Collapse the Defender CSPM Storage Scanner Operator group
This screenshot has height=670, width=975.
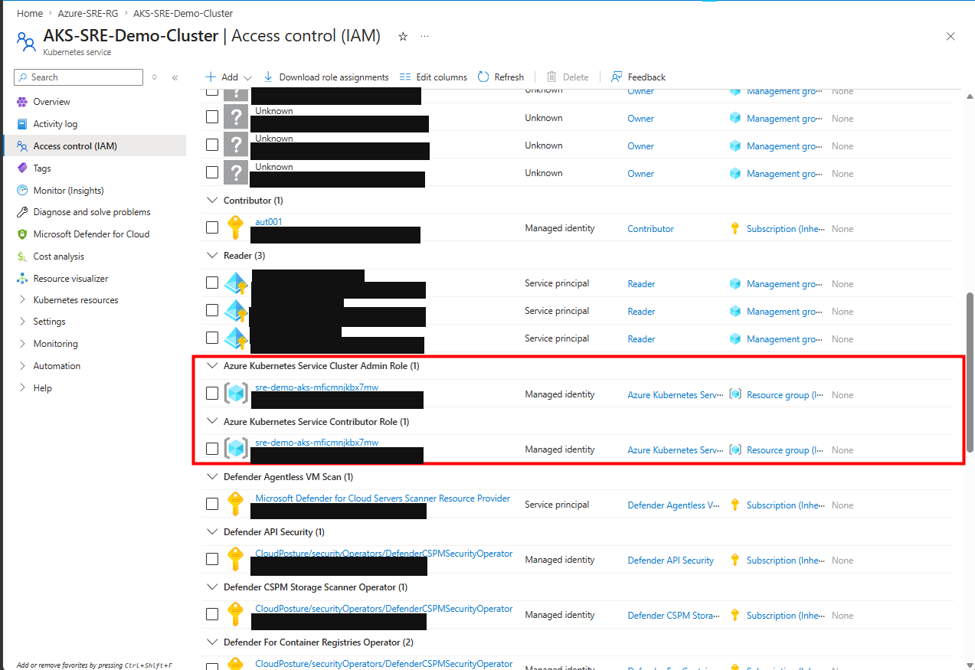(212, 587)
